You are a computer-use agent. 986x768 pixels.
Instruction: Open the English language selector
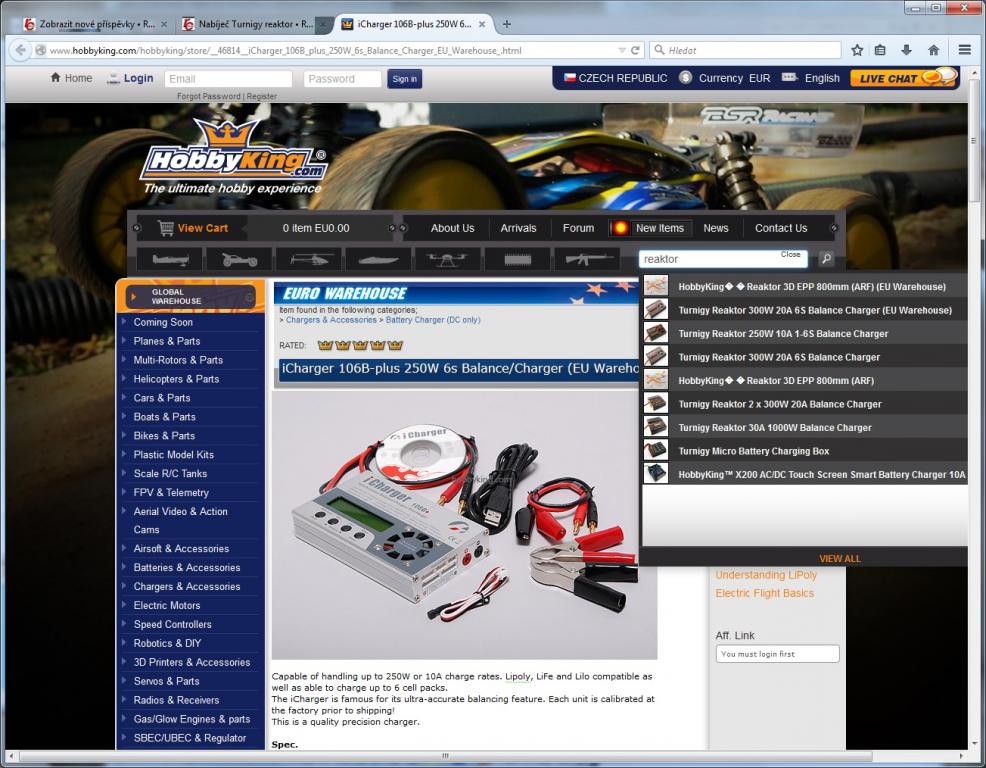811,78
